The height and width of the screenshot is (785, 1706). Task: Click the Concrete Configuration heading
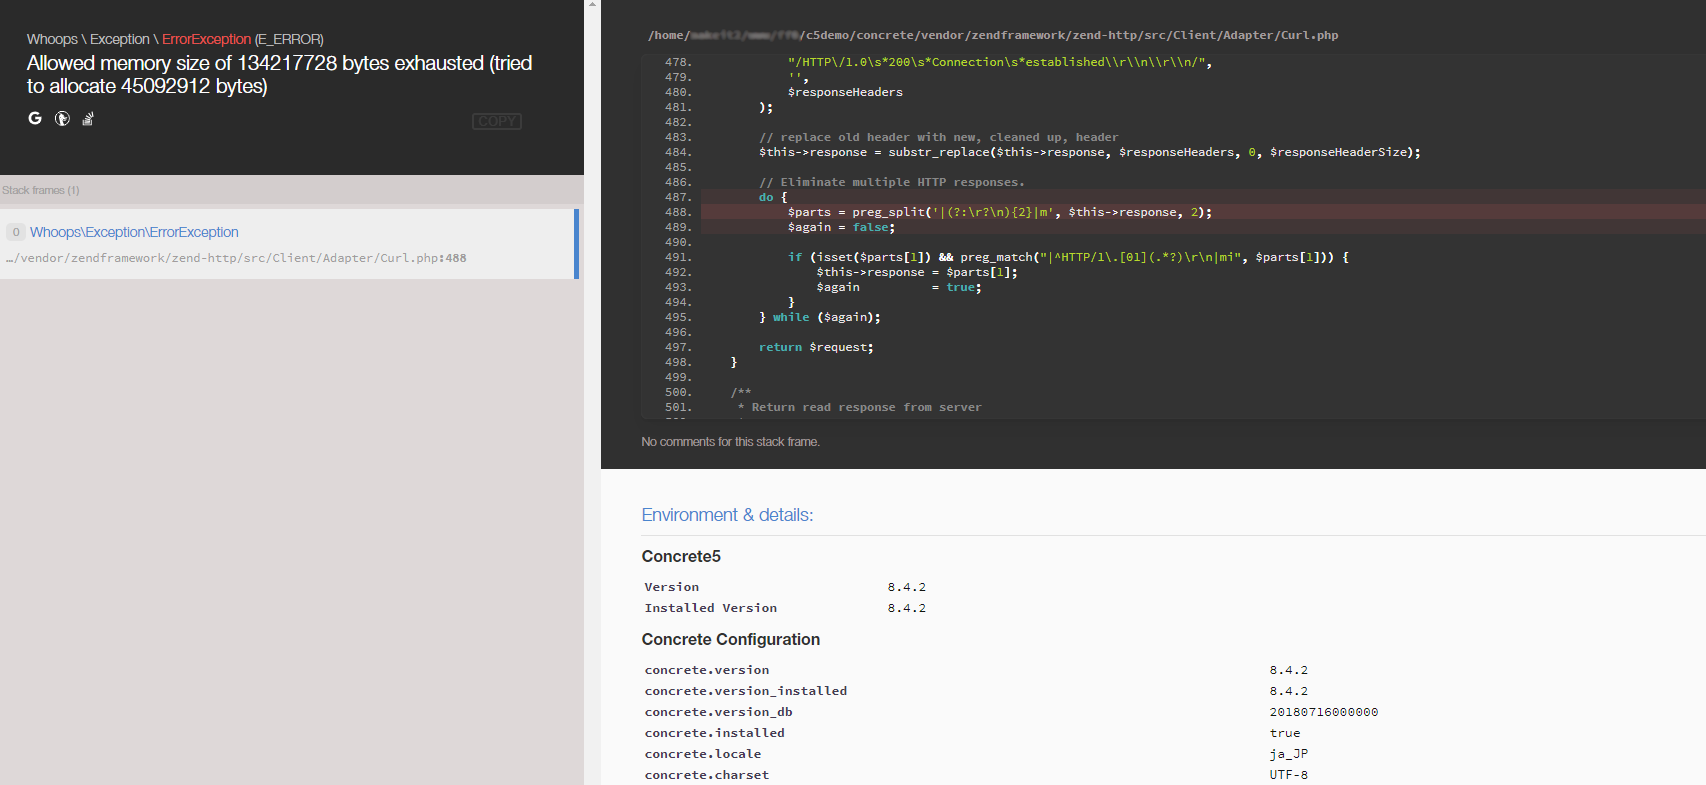coord(730,639)
